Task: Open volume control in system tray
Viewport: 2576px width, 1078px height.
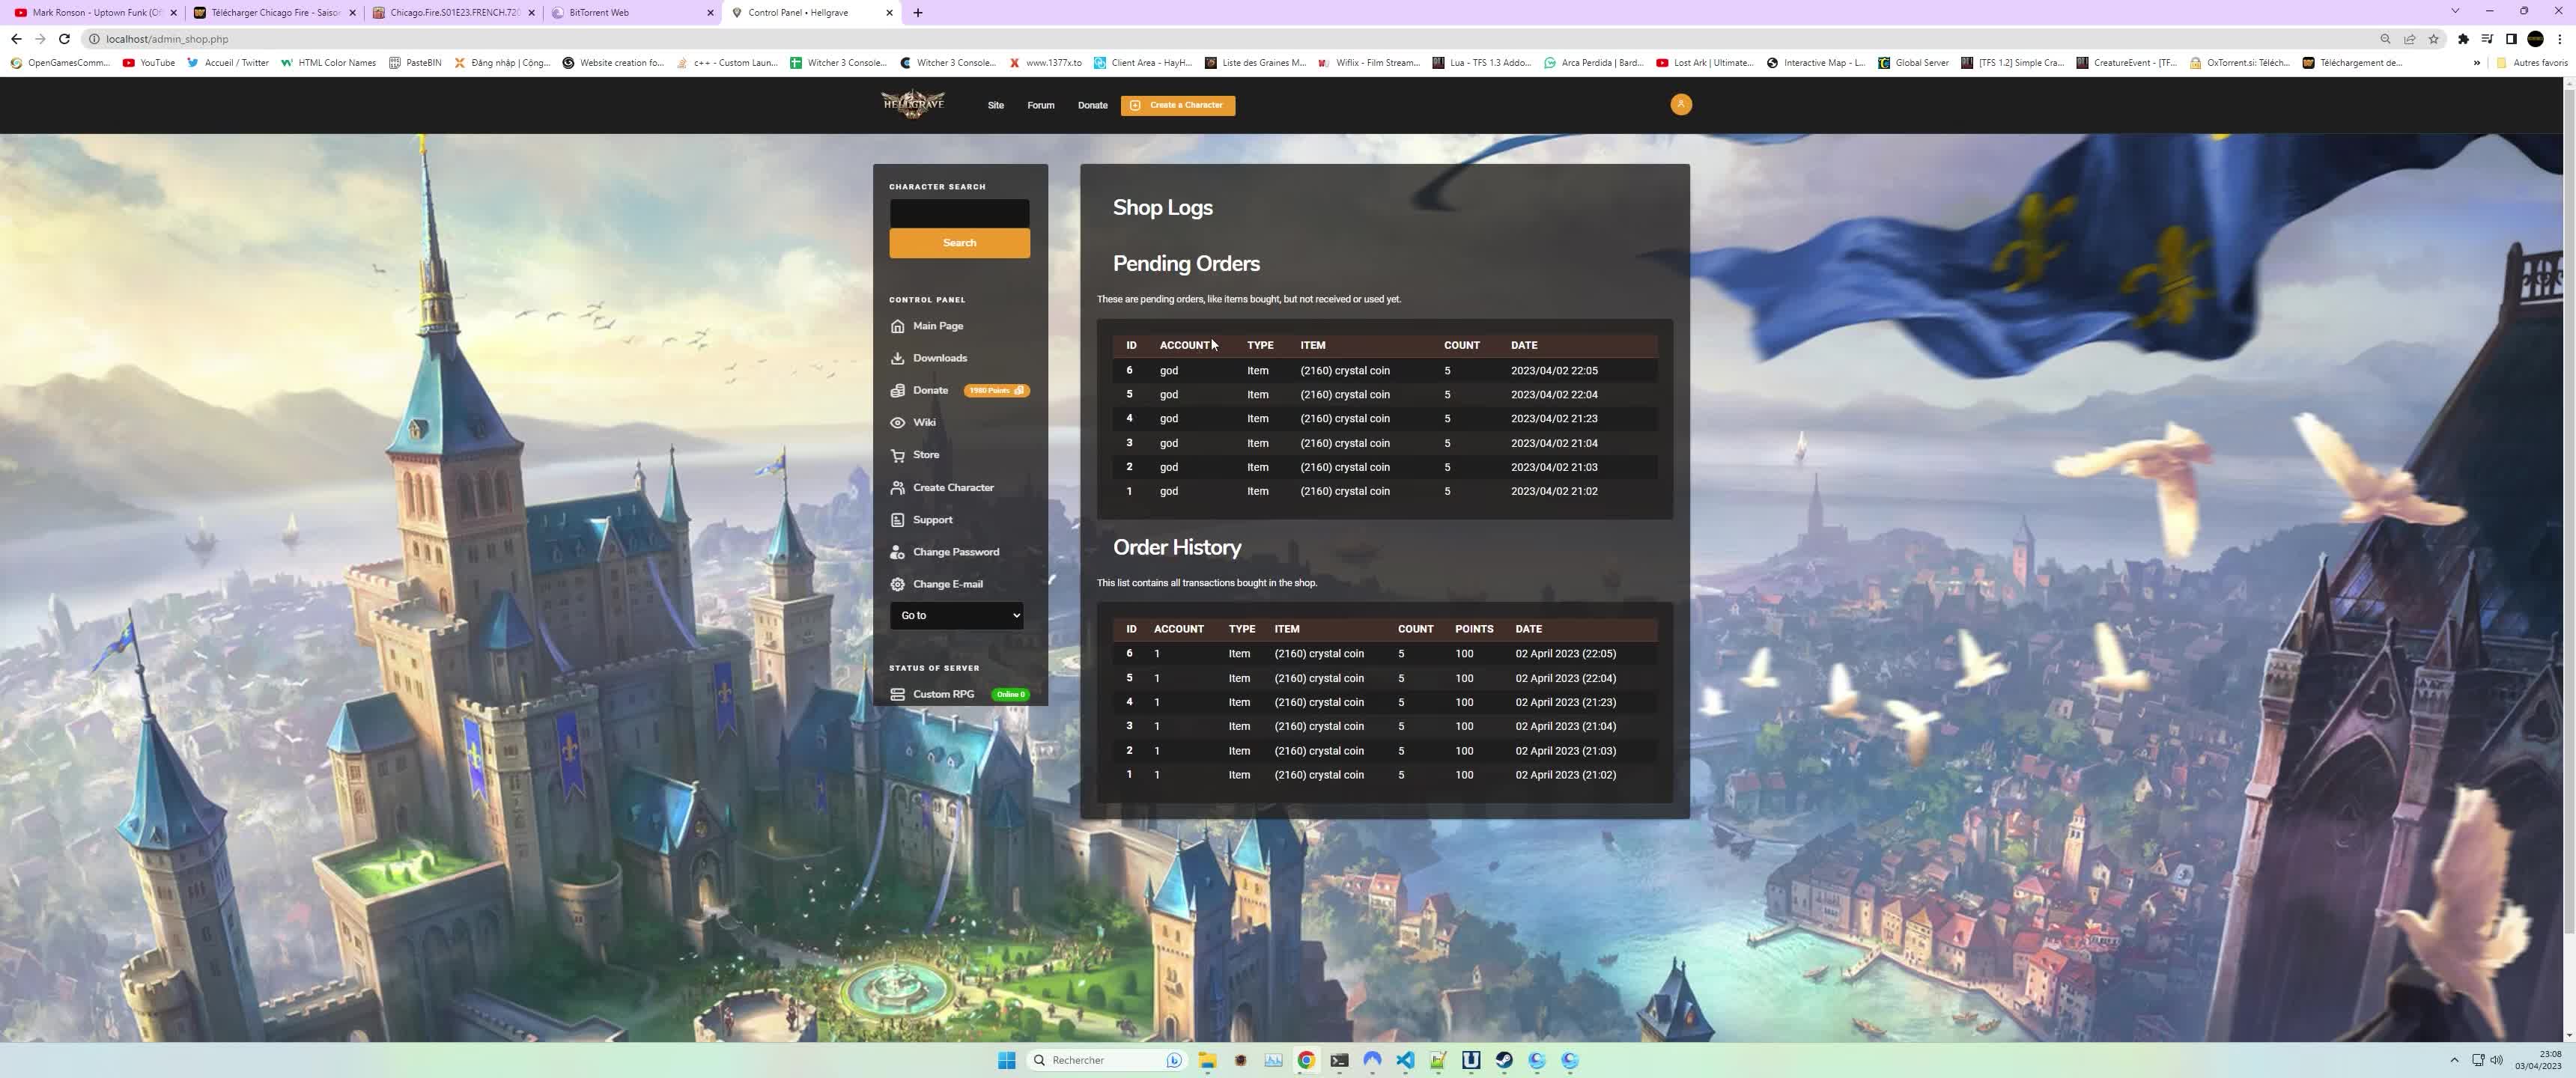Action: point(2497,1060)
